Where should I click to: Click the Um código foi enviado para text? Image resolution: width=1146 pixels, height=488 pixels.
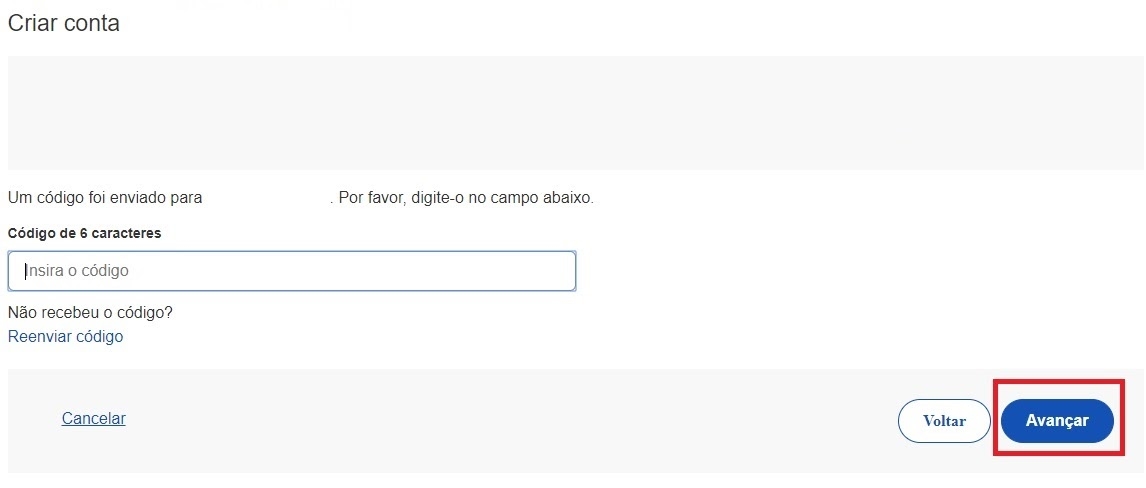(105, 198)
